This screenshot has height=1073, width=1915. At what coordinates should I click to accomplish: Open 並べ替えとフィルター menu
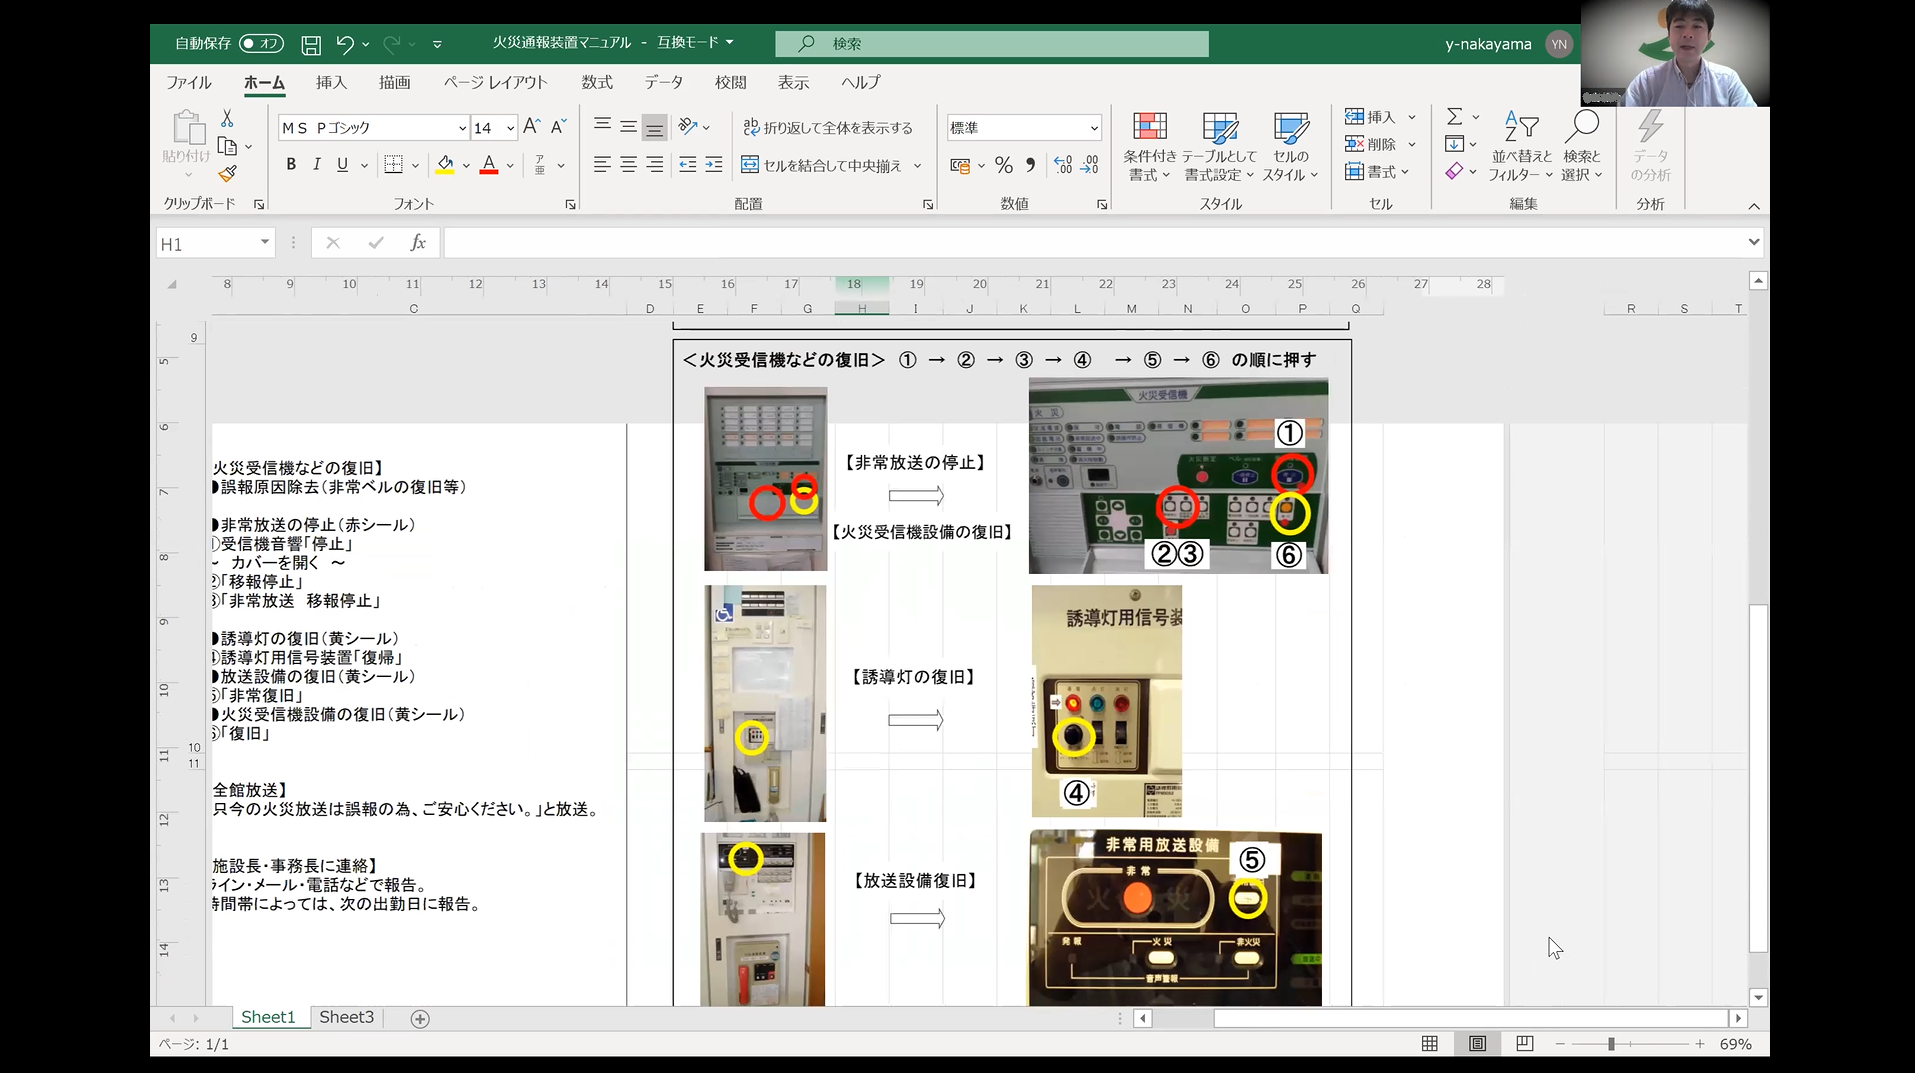(x=1521, y=147)
